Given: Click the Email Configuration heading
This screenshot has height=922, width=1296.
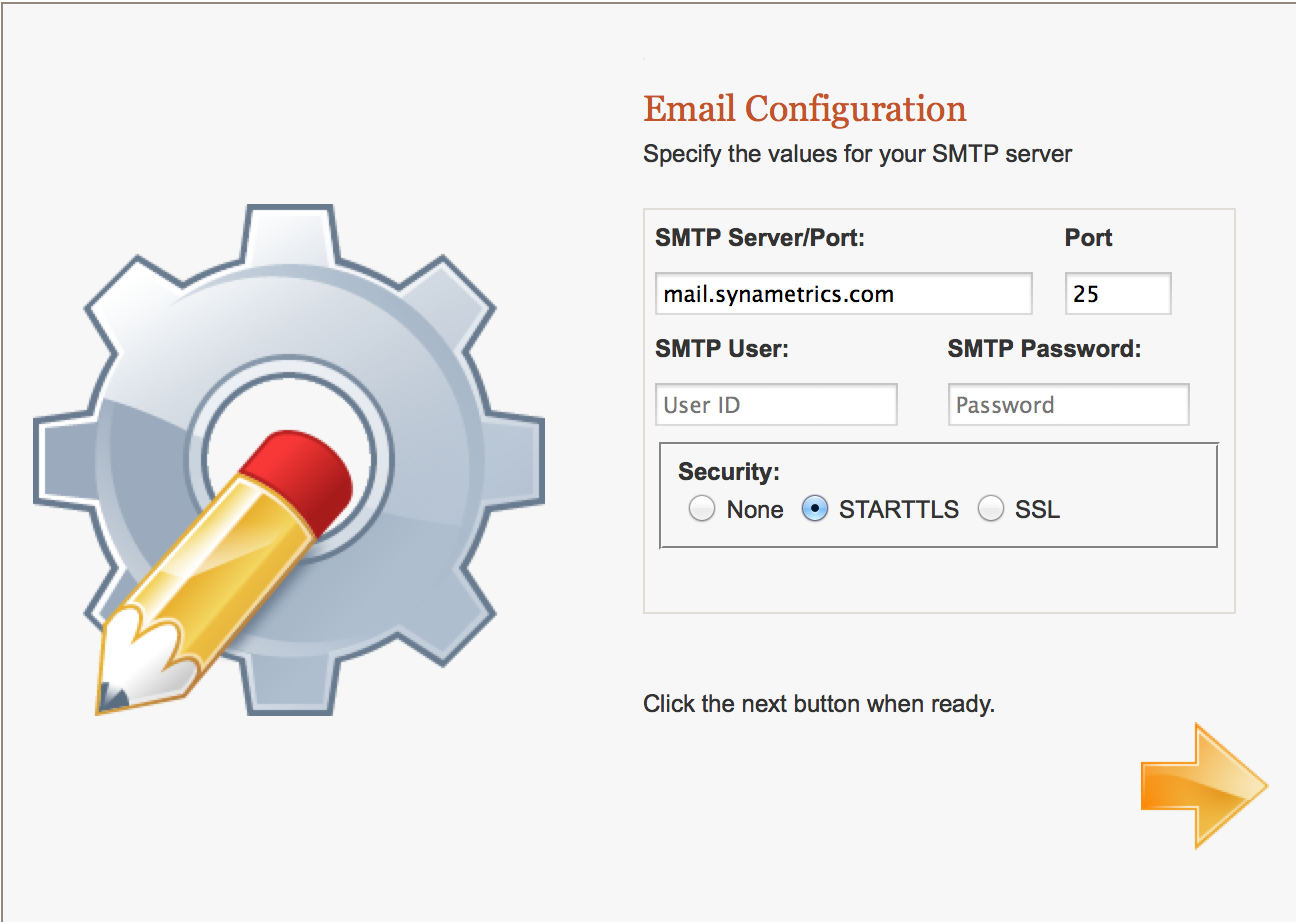Looking at the screenshot, I should 805,108.
